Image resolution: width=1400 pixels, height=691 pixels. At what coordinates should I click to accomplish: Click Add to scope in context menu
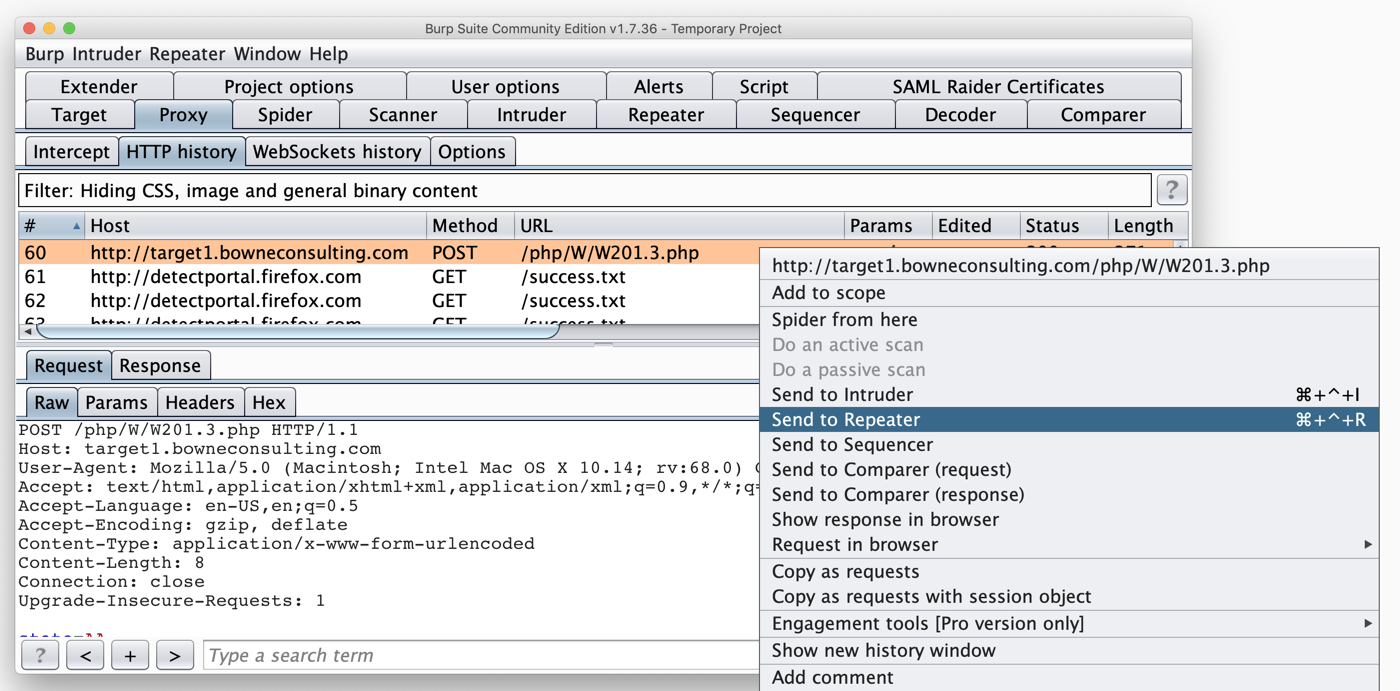(828, 293)
